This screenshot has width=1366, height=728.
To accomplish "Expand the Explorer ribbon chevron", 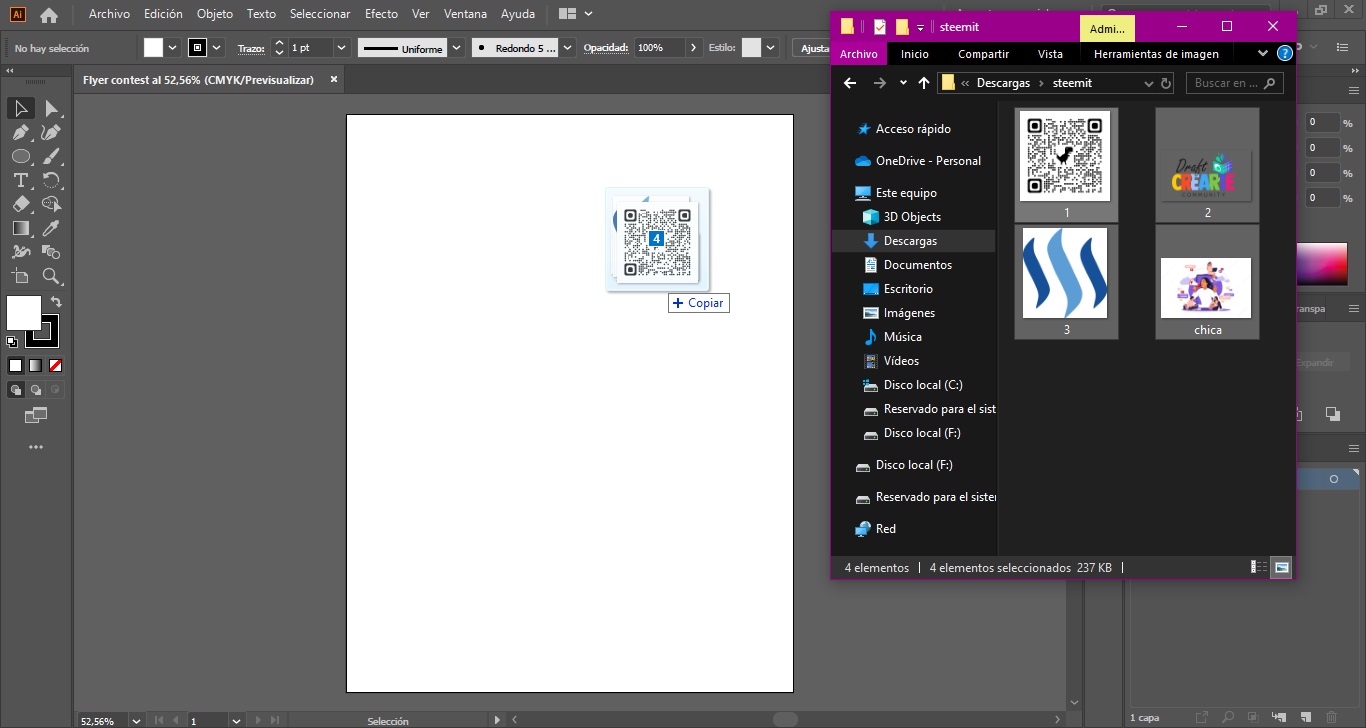I will tap(1261, 54).
